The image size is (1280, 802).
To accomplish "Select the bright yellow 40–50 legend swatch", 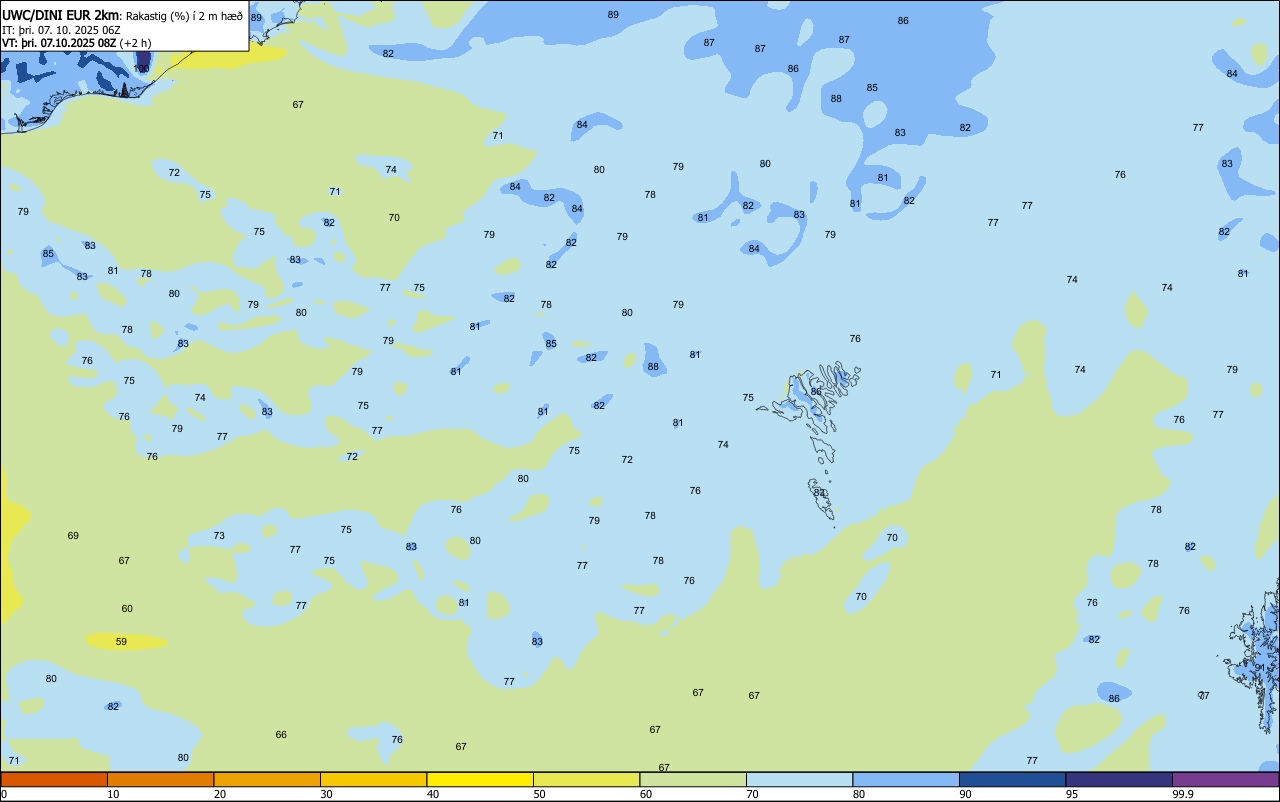I will tap(480, 779).
